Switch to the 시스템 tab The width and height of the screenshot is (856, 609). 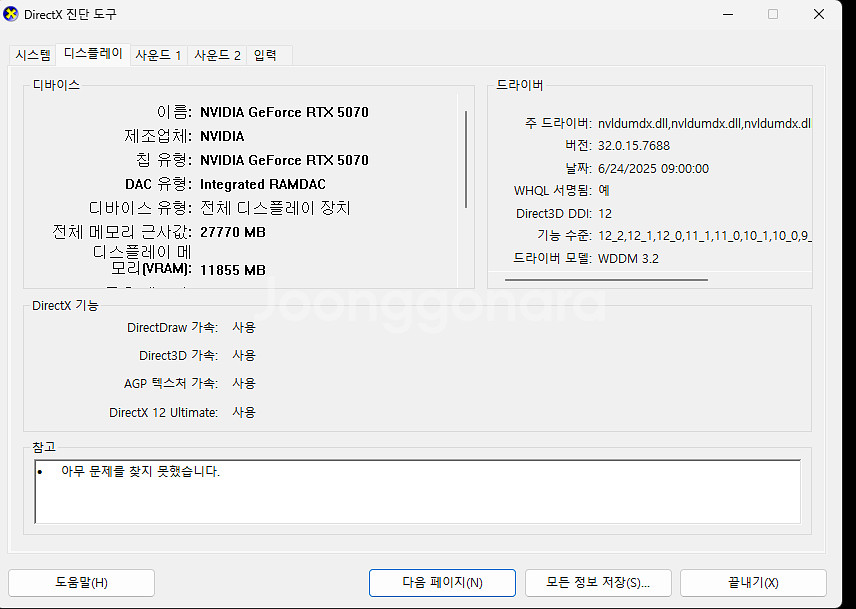click(x=33, y=55)
